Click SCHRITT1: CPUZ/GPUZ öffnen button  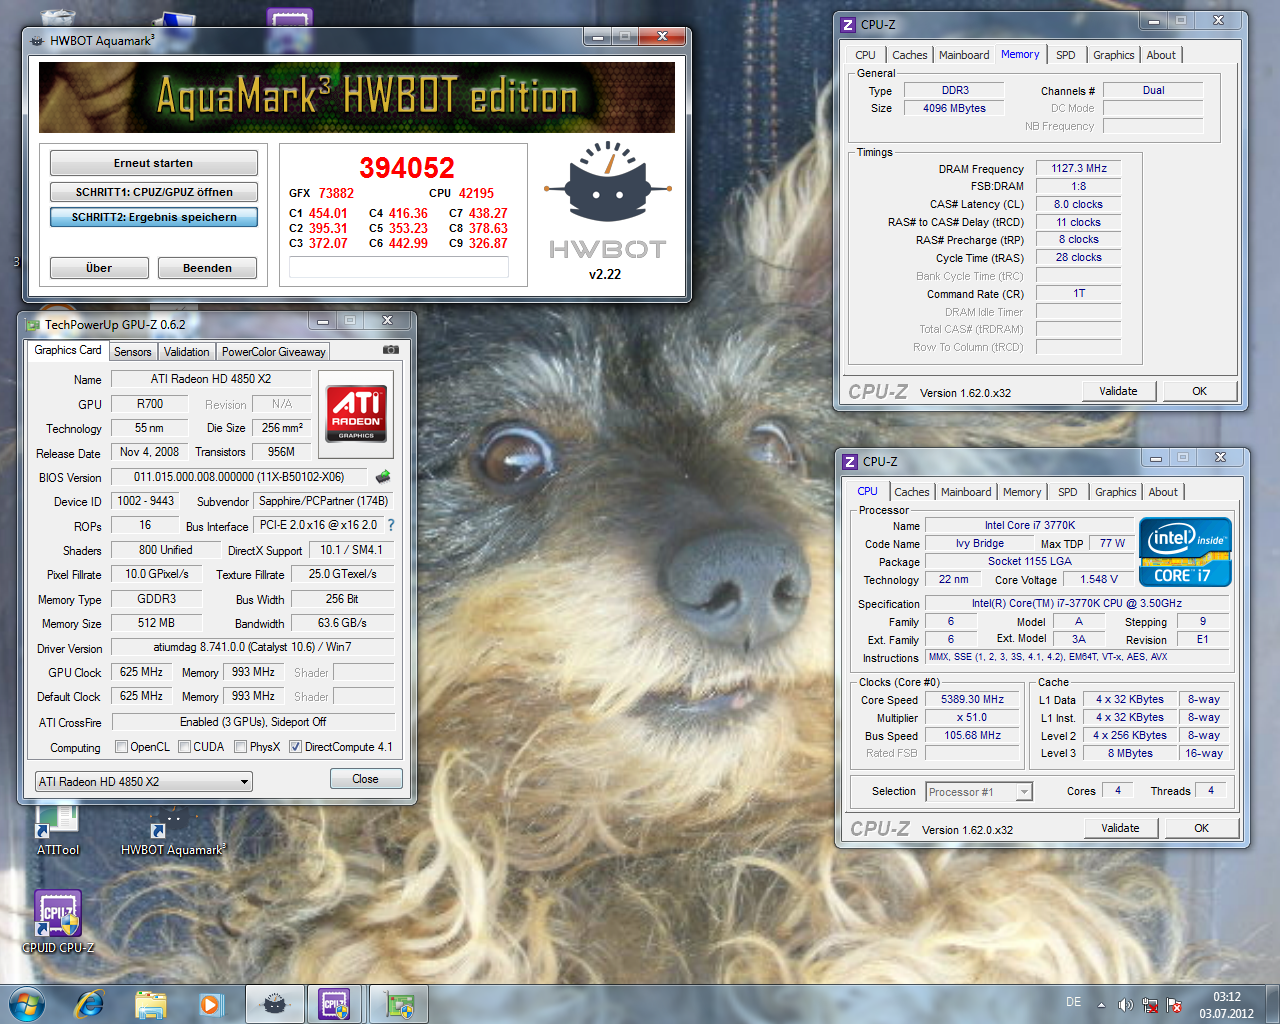pos(153,192)
